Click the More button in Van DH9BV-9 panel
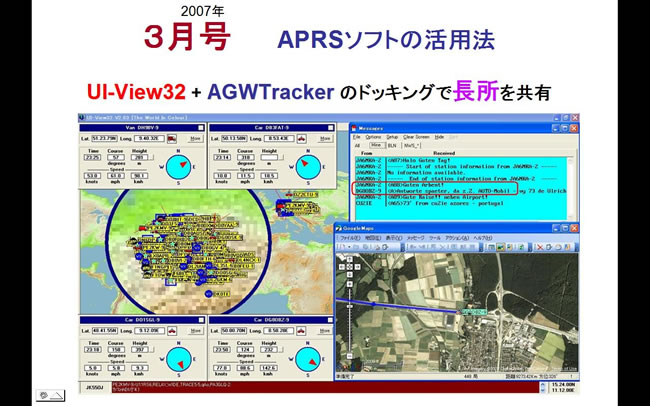Image resolution: width=650 pixels, height=406 pixels. tap(196, 139)
